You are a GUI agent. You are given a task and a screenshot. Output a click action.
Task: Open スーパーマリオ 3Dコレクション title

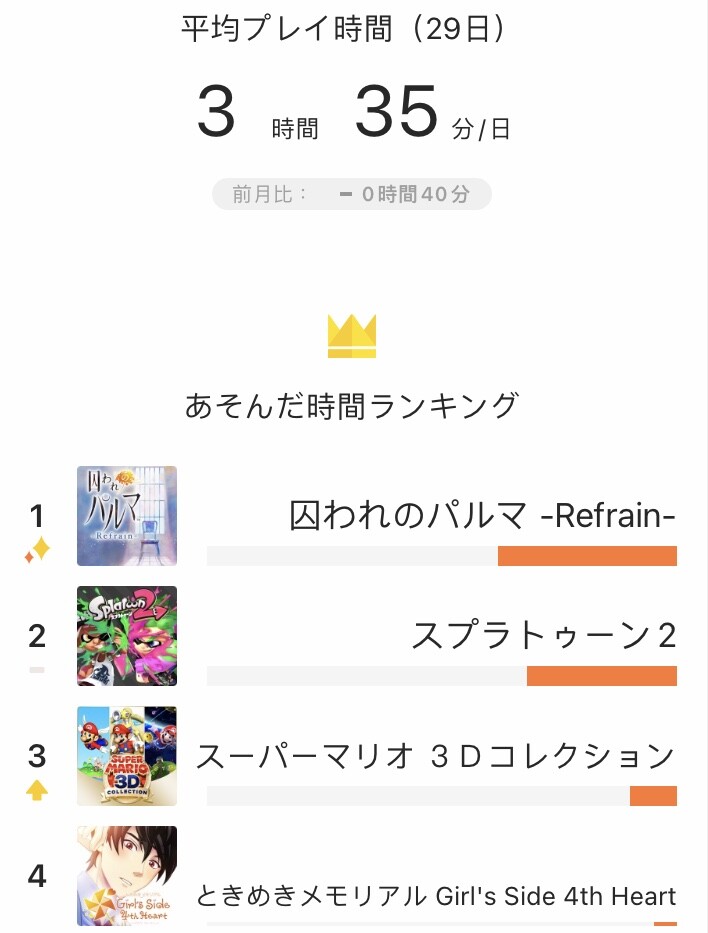[436, 756]
